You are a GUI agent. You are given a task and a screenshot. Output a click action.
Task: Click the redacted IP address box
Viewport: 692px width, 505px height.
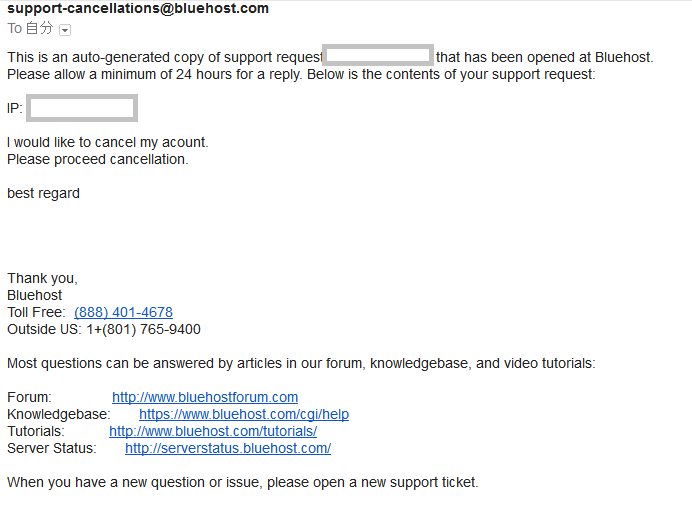tap(81, 108)
